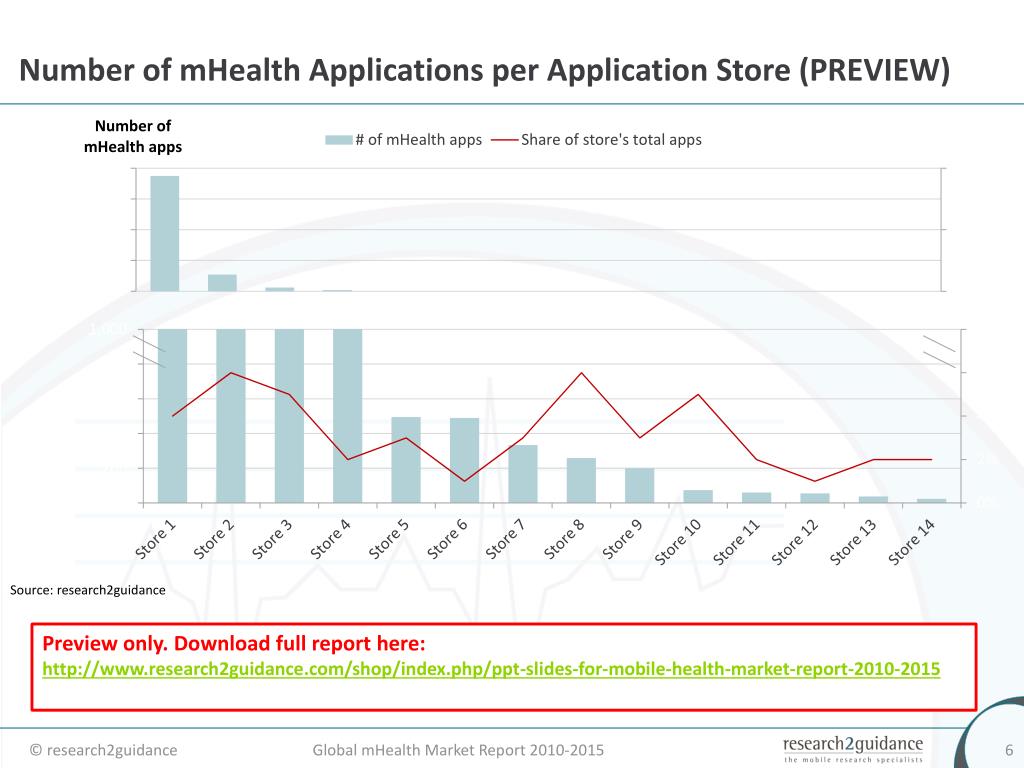Open the research2guidance full report download link

491,669
